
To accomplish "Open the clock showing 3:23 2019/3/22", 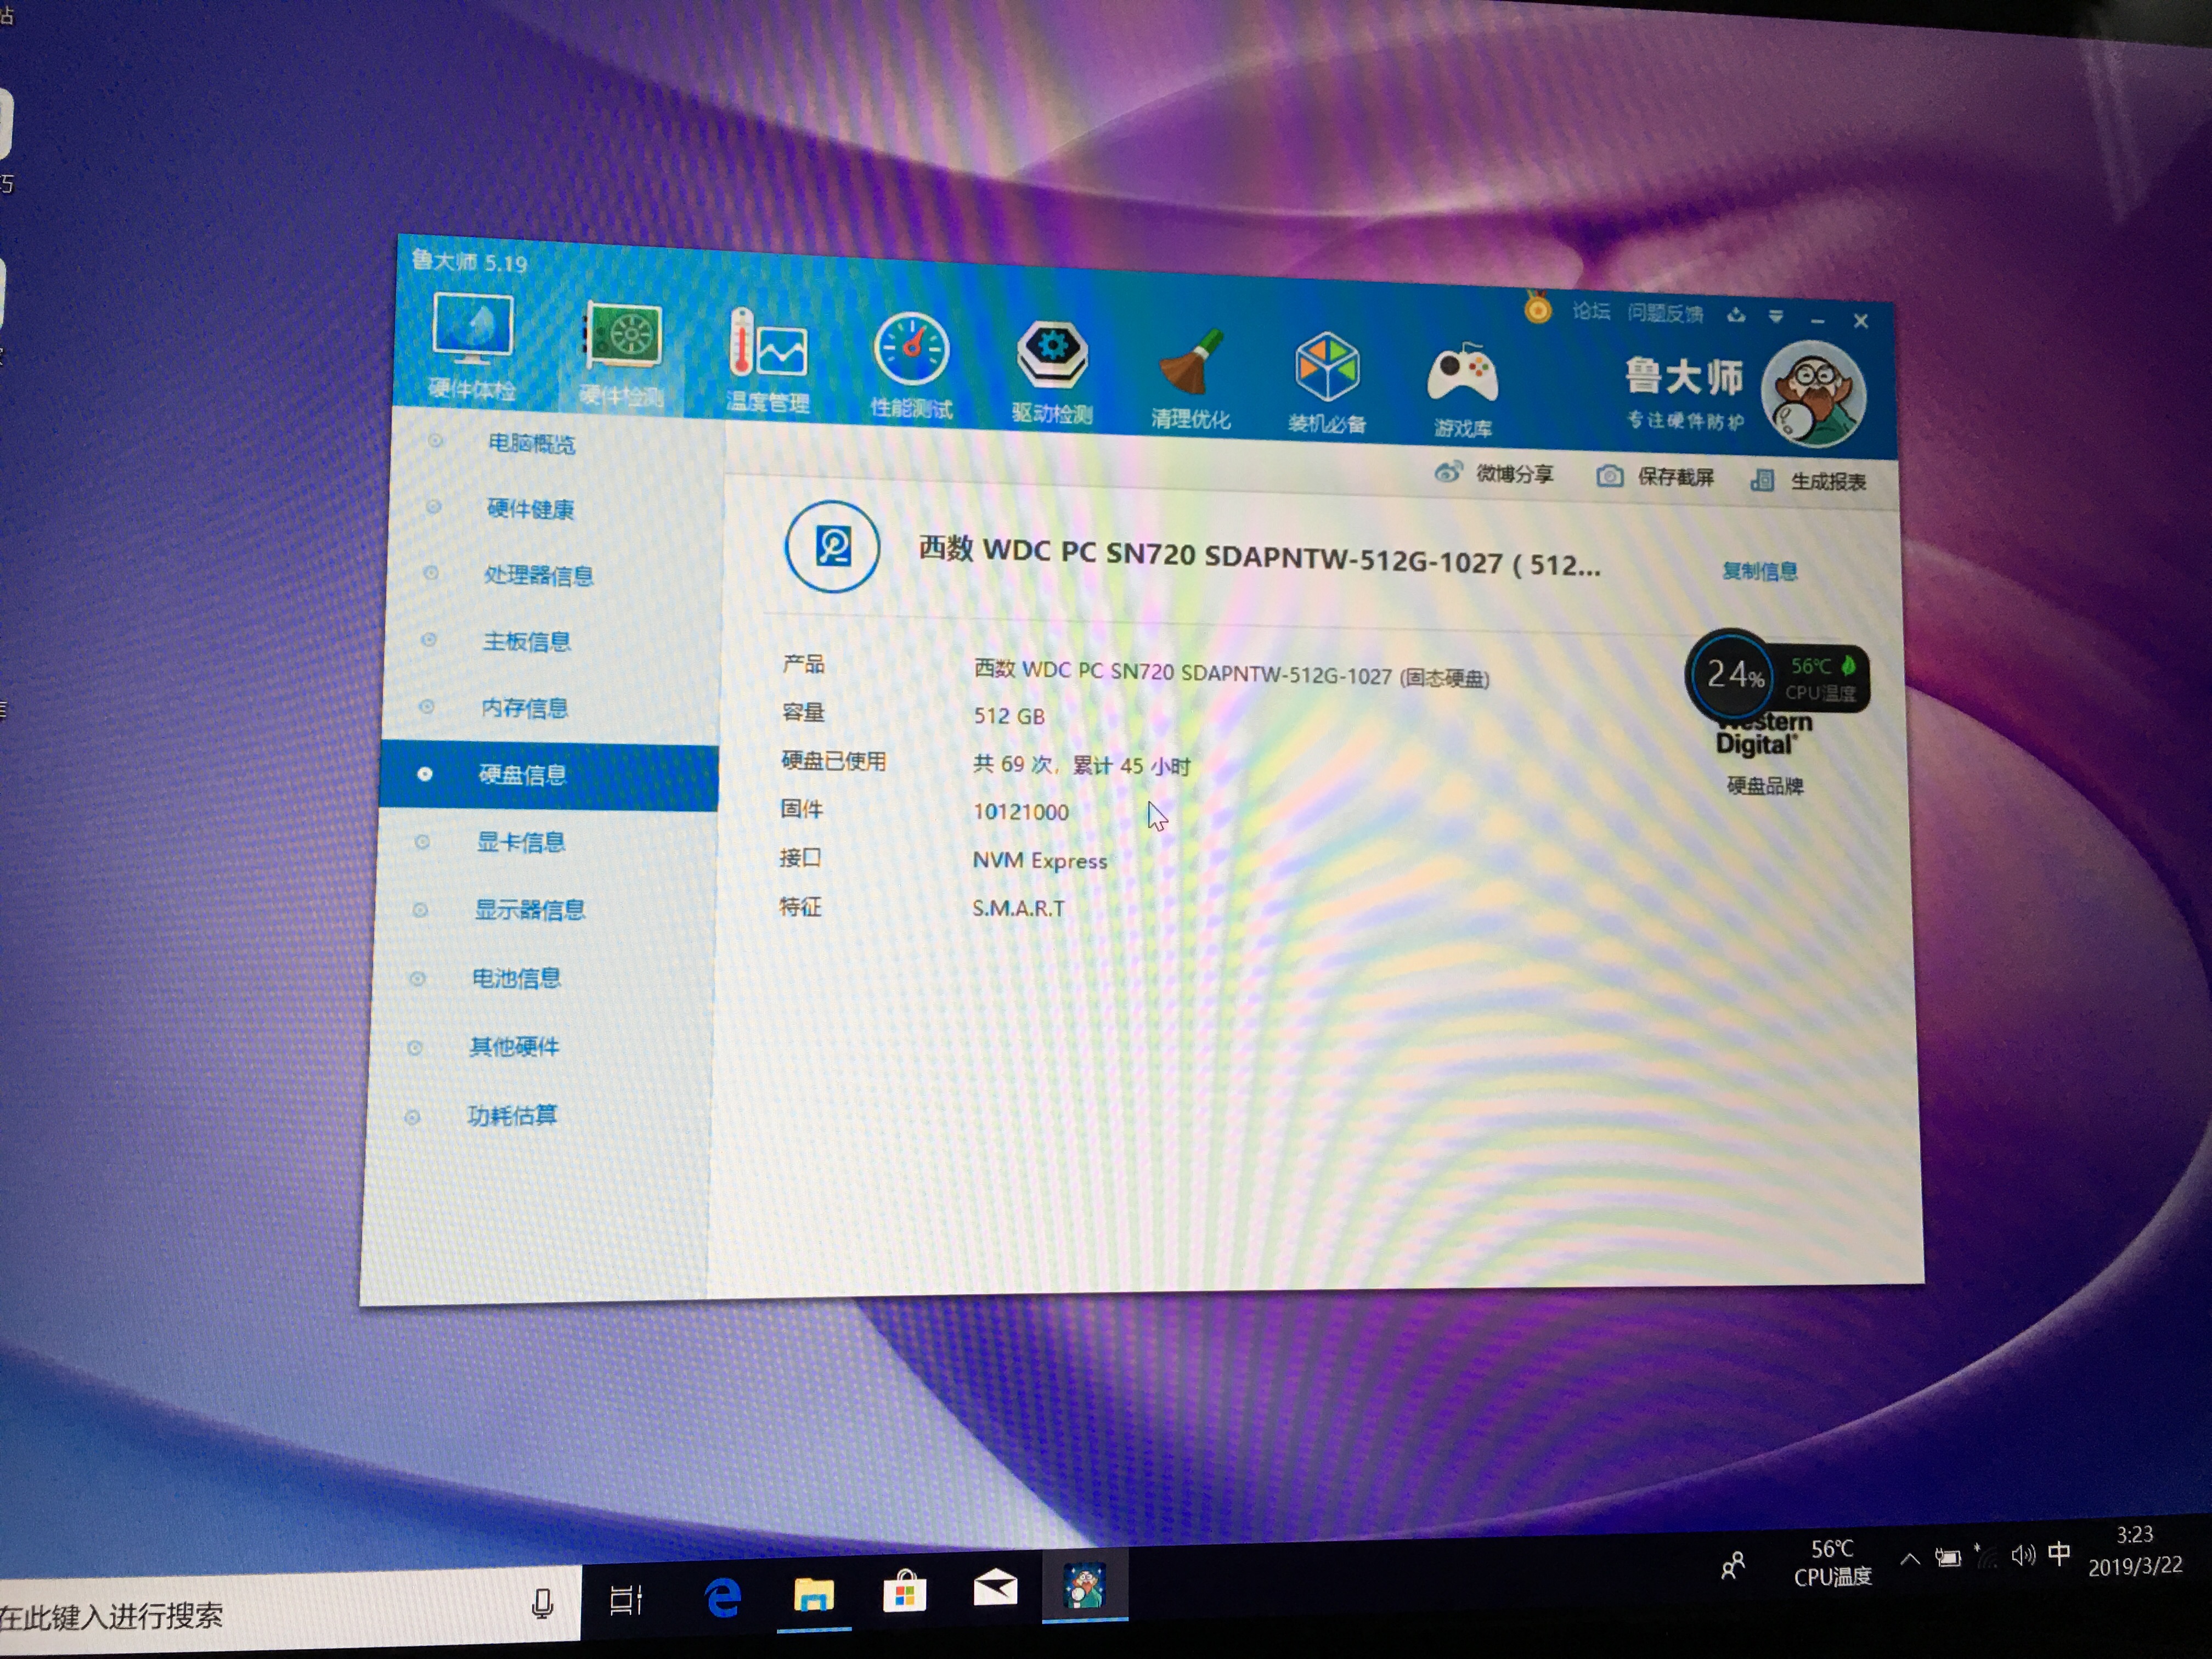I will pyautogui.click(x=2134, y=1550).
